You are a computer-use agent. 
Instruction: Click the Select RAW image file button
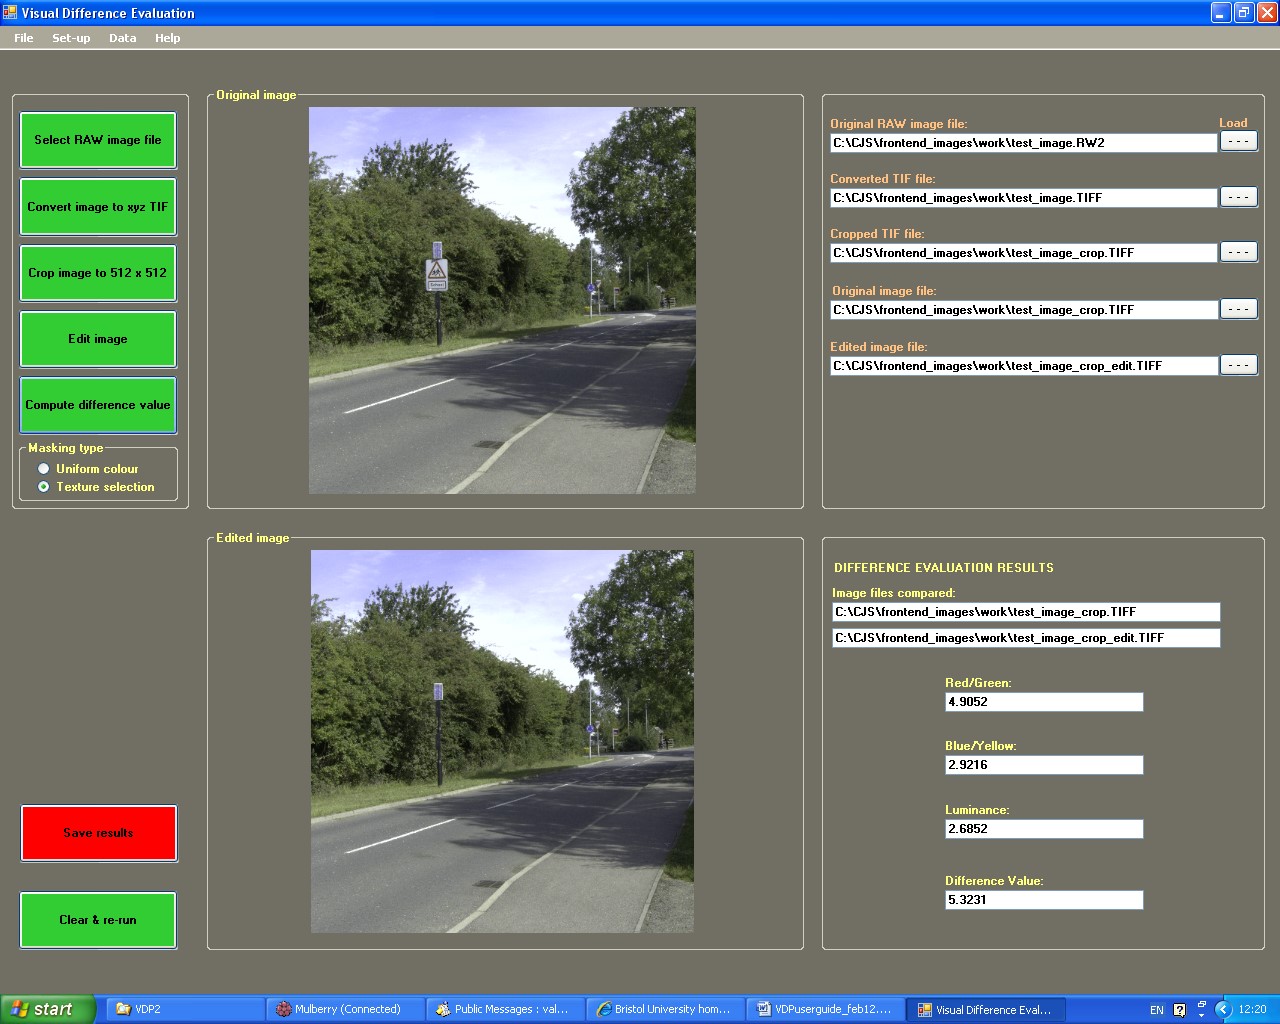click(x=98, y=140)
